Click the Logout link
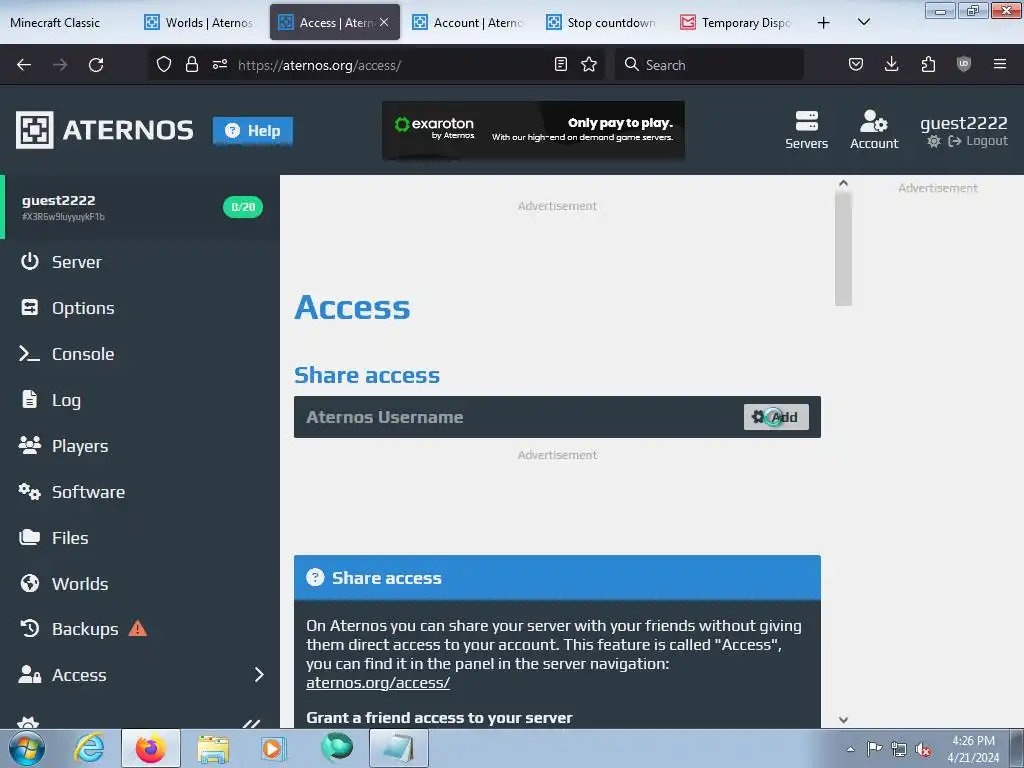Image resolution: width=1024 pixels, height=768 pixels. click(978, 141)
